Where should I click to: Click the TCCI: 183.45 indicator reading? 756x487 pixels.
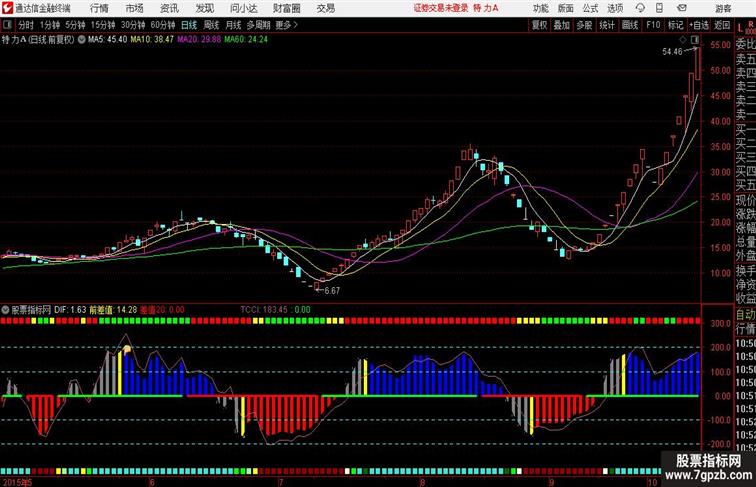pyautogui.click(x=264, y=310)
